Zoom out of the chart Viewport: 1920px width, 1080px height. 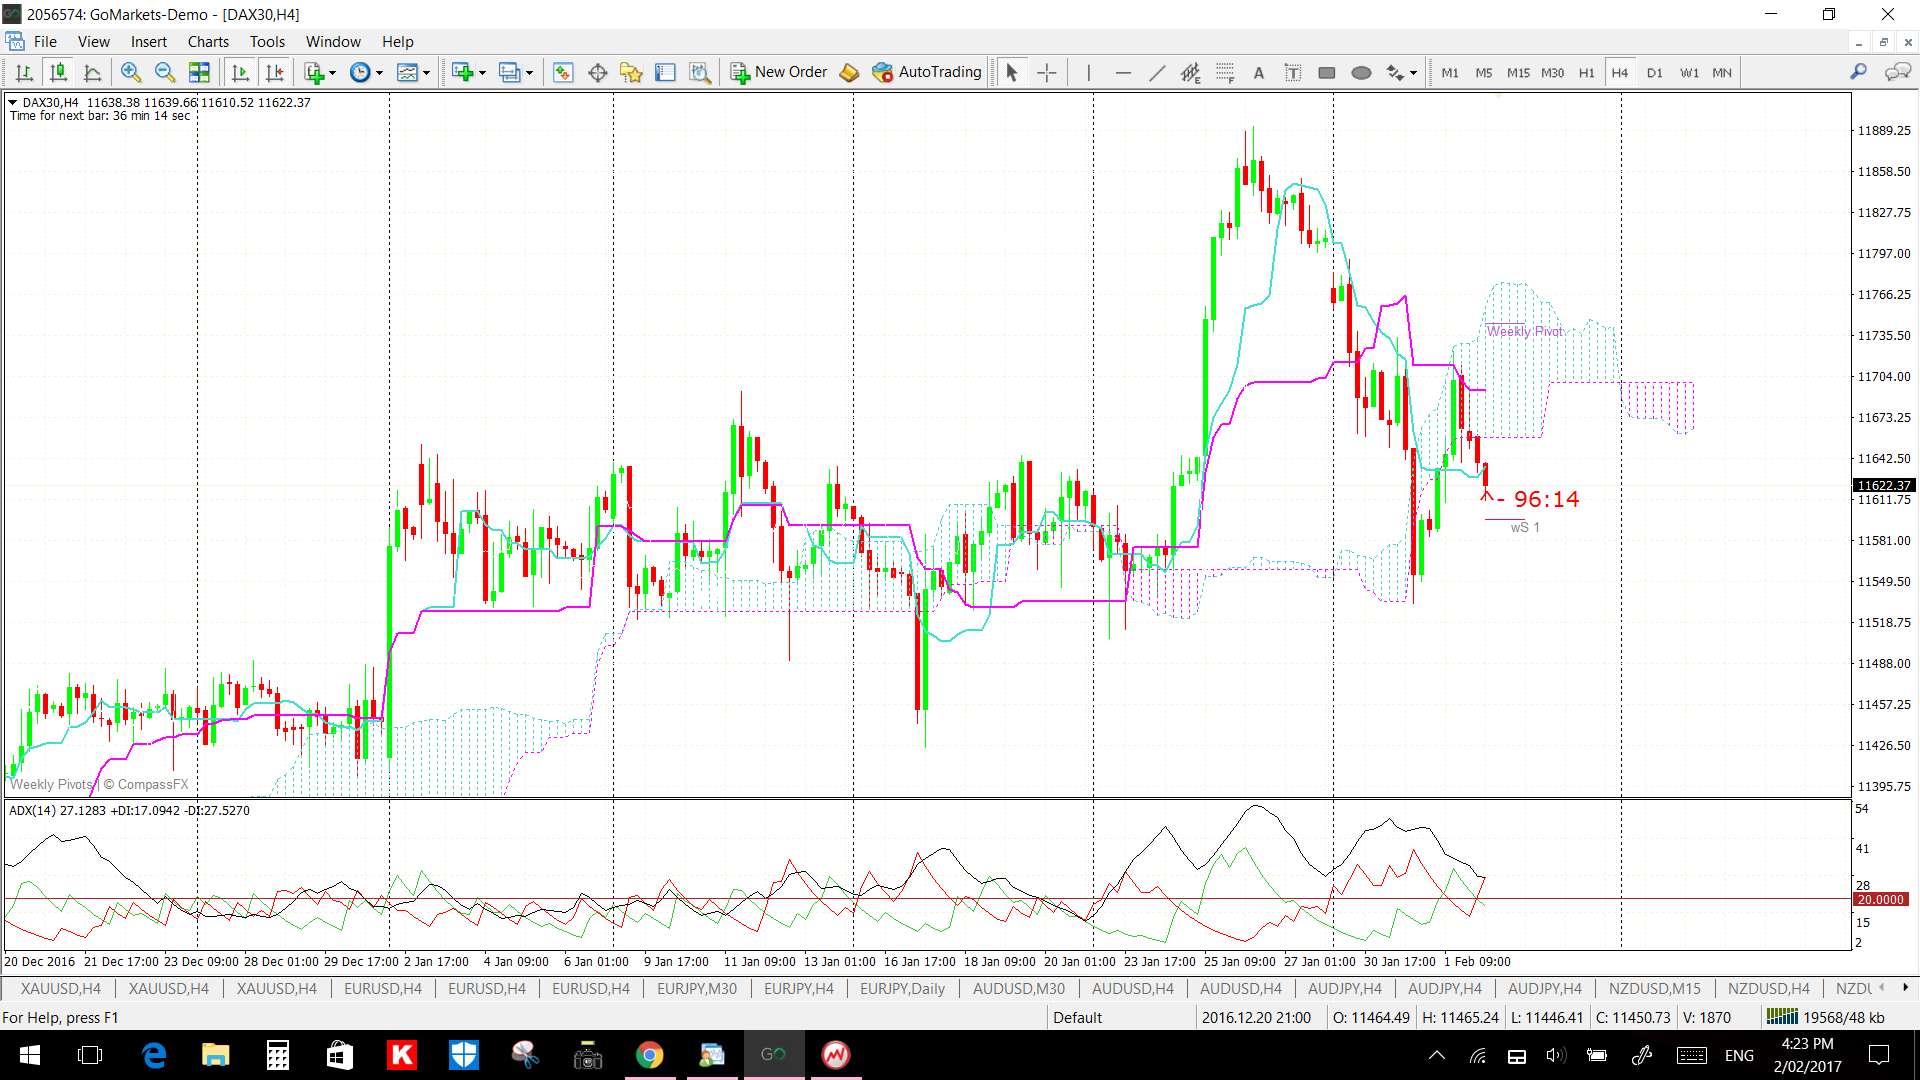pyautogui.click(x=164, y=72)
